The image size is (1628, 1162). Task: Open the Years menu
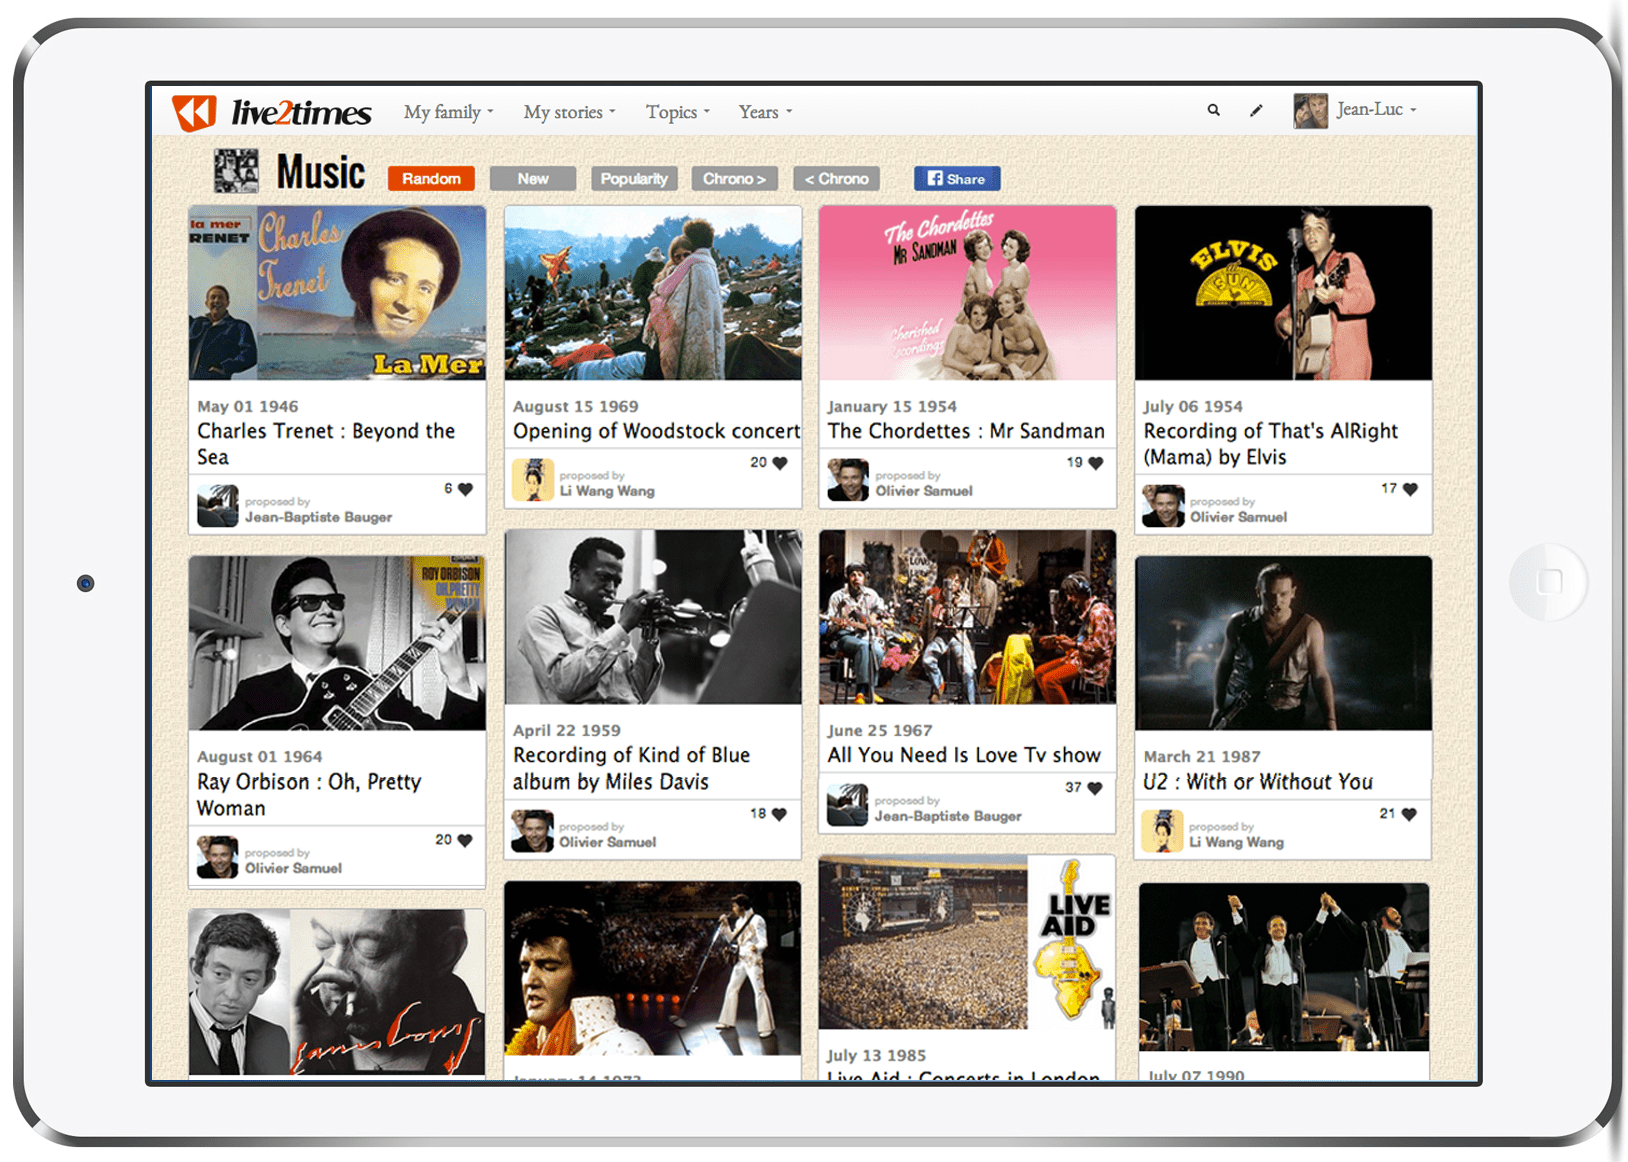tap(765, 112)
